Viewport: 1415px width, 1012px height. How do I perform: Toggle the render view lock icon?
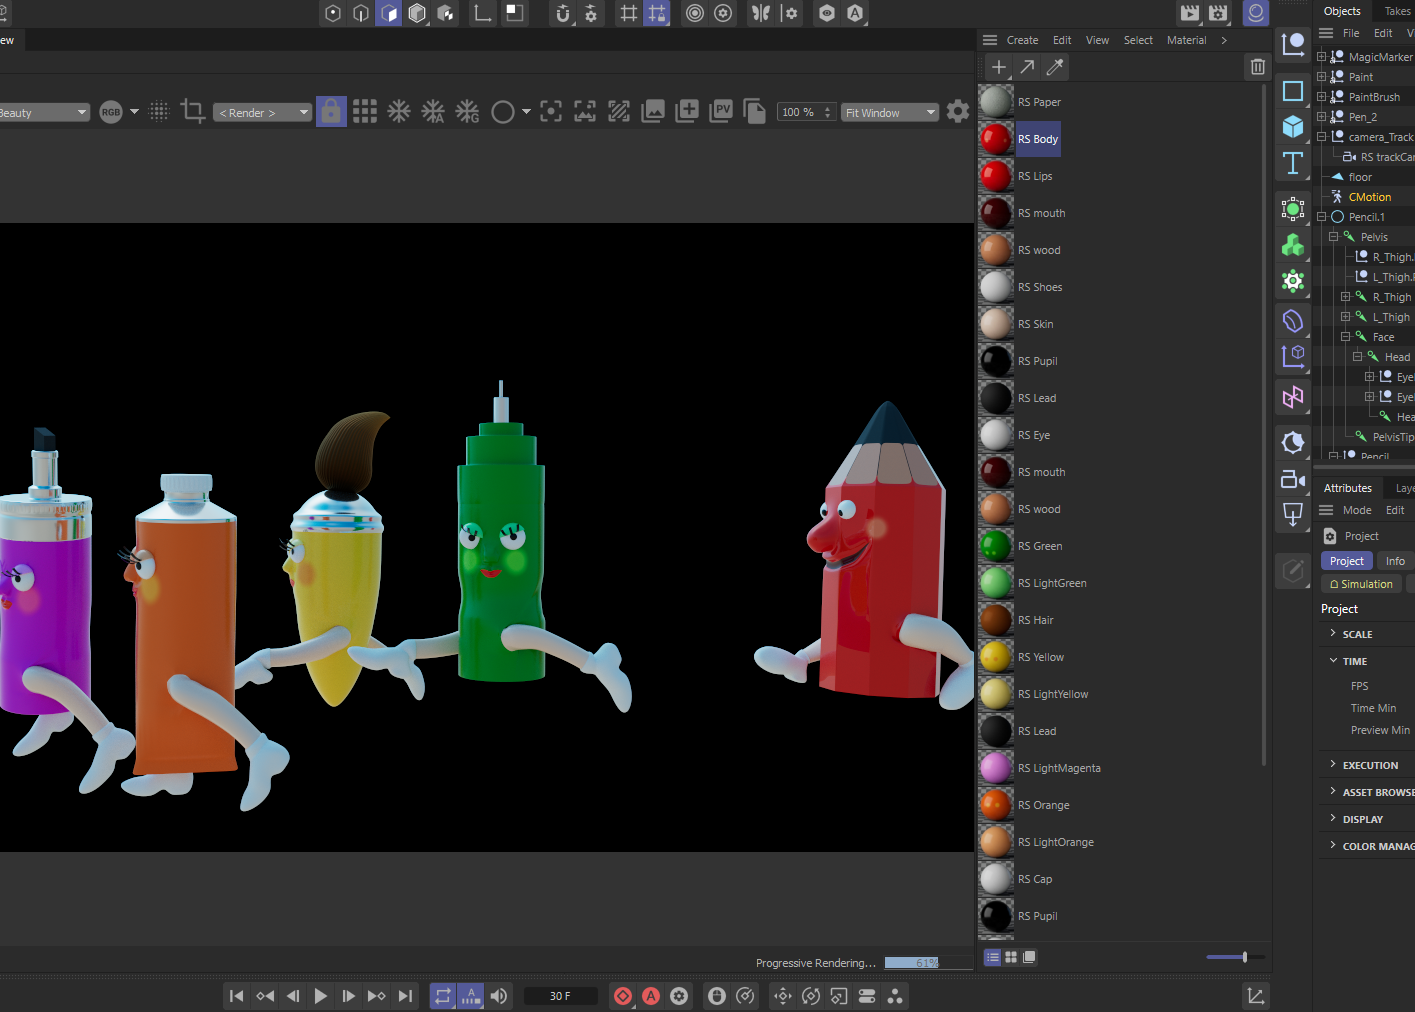pos(330,112)
